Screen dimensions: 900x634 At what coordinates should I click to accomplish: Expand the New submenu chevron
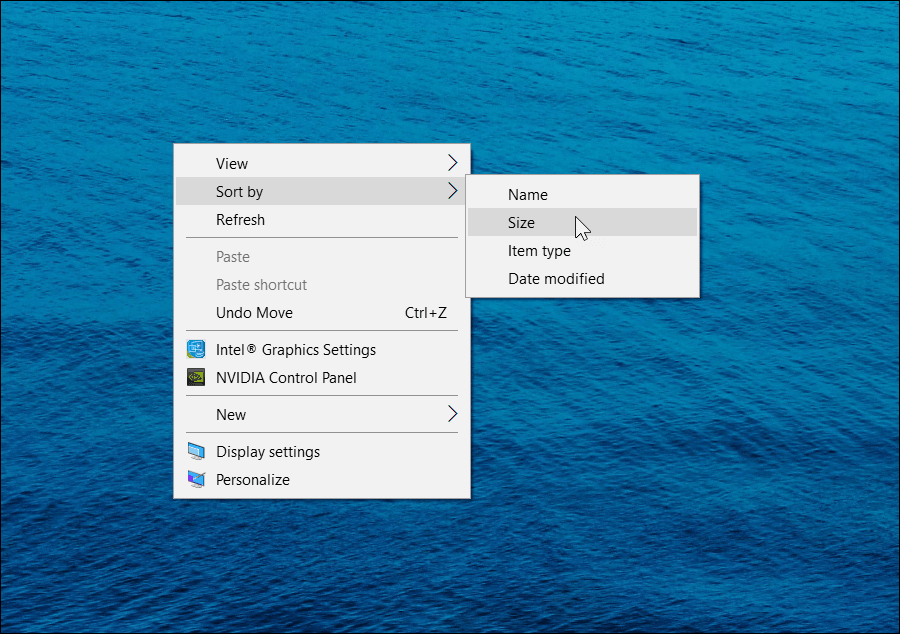coord(452,414)
